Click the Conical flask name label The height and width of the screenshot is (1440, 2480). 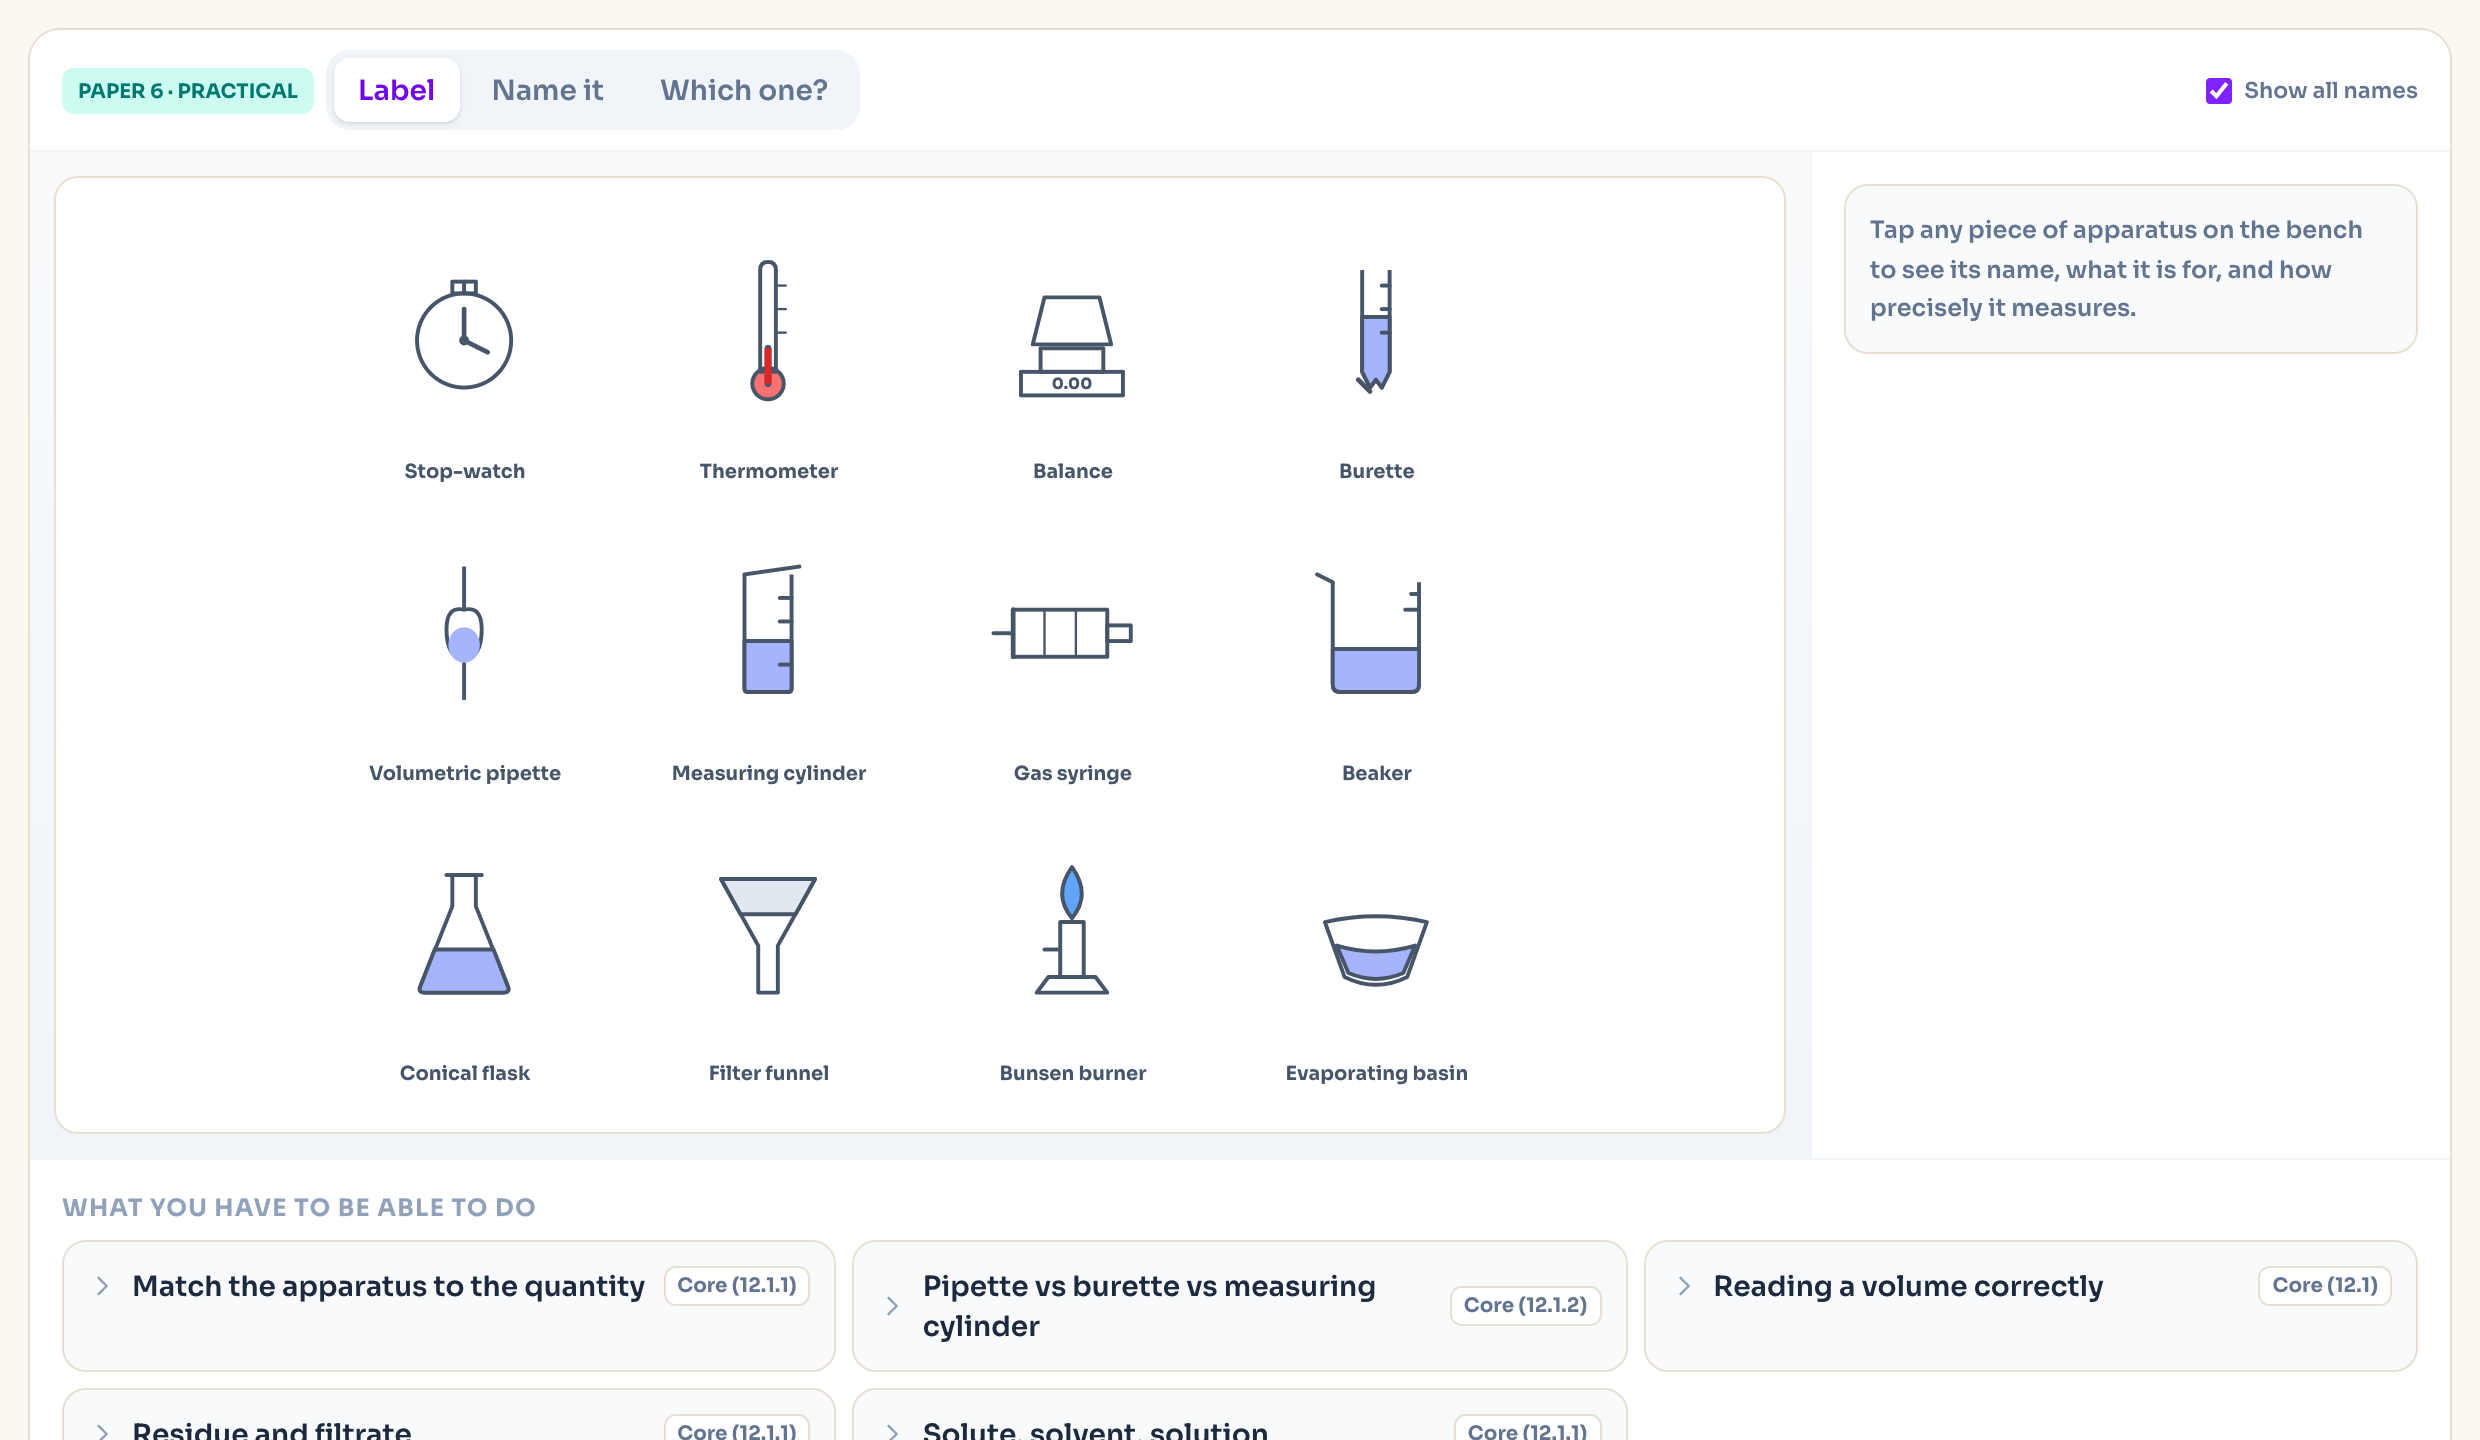(x=464, y=1073)
